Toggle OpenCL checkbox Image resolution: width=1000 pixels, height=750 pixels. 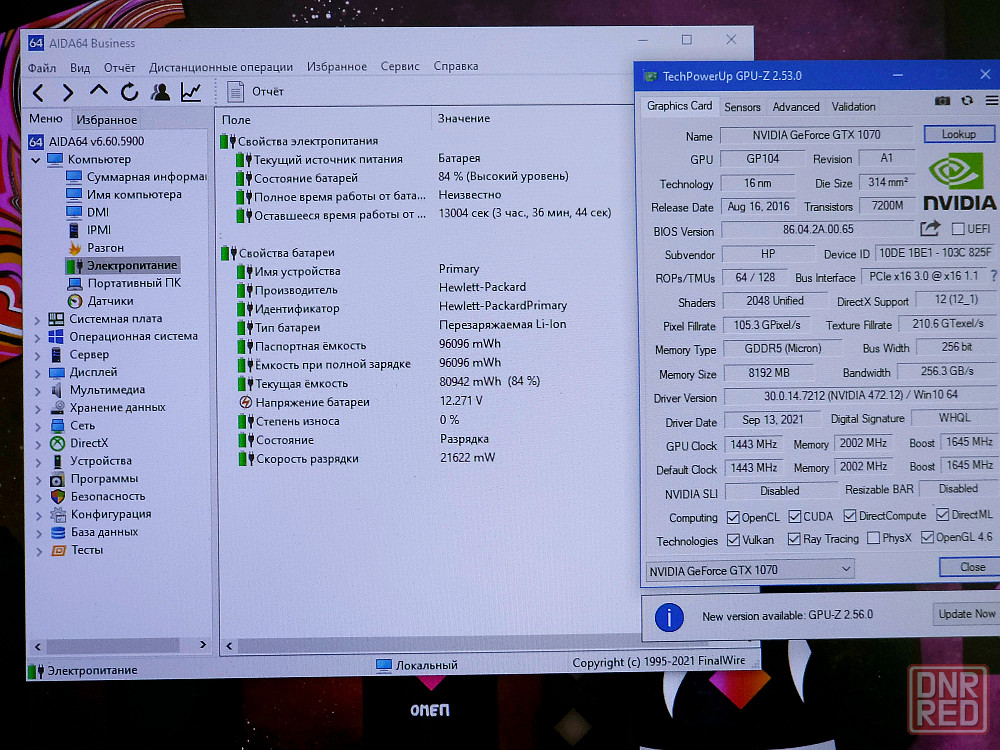pyautogui.click(x=733, y=517)
